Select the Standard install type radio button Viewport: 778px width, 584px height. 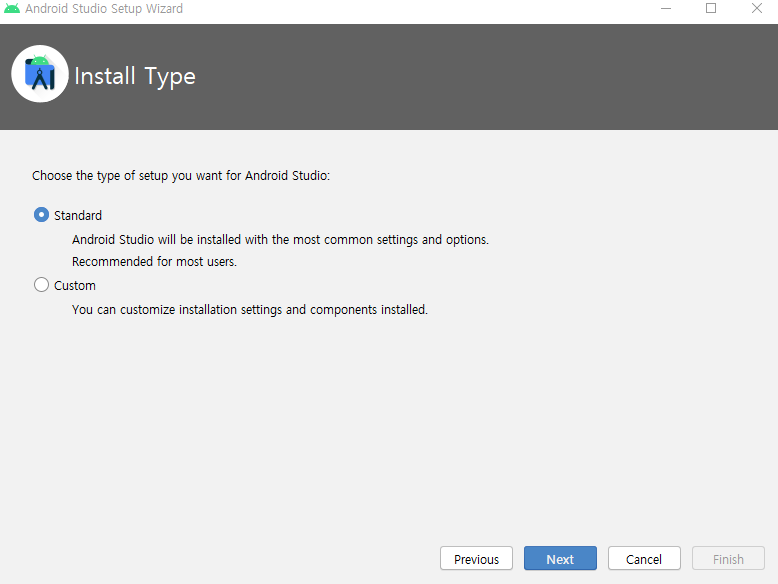(x=41, y=215)
